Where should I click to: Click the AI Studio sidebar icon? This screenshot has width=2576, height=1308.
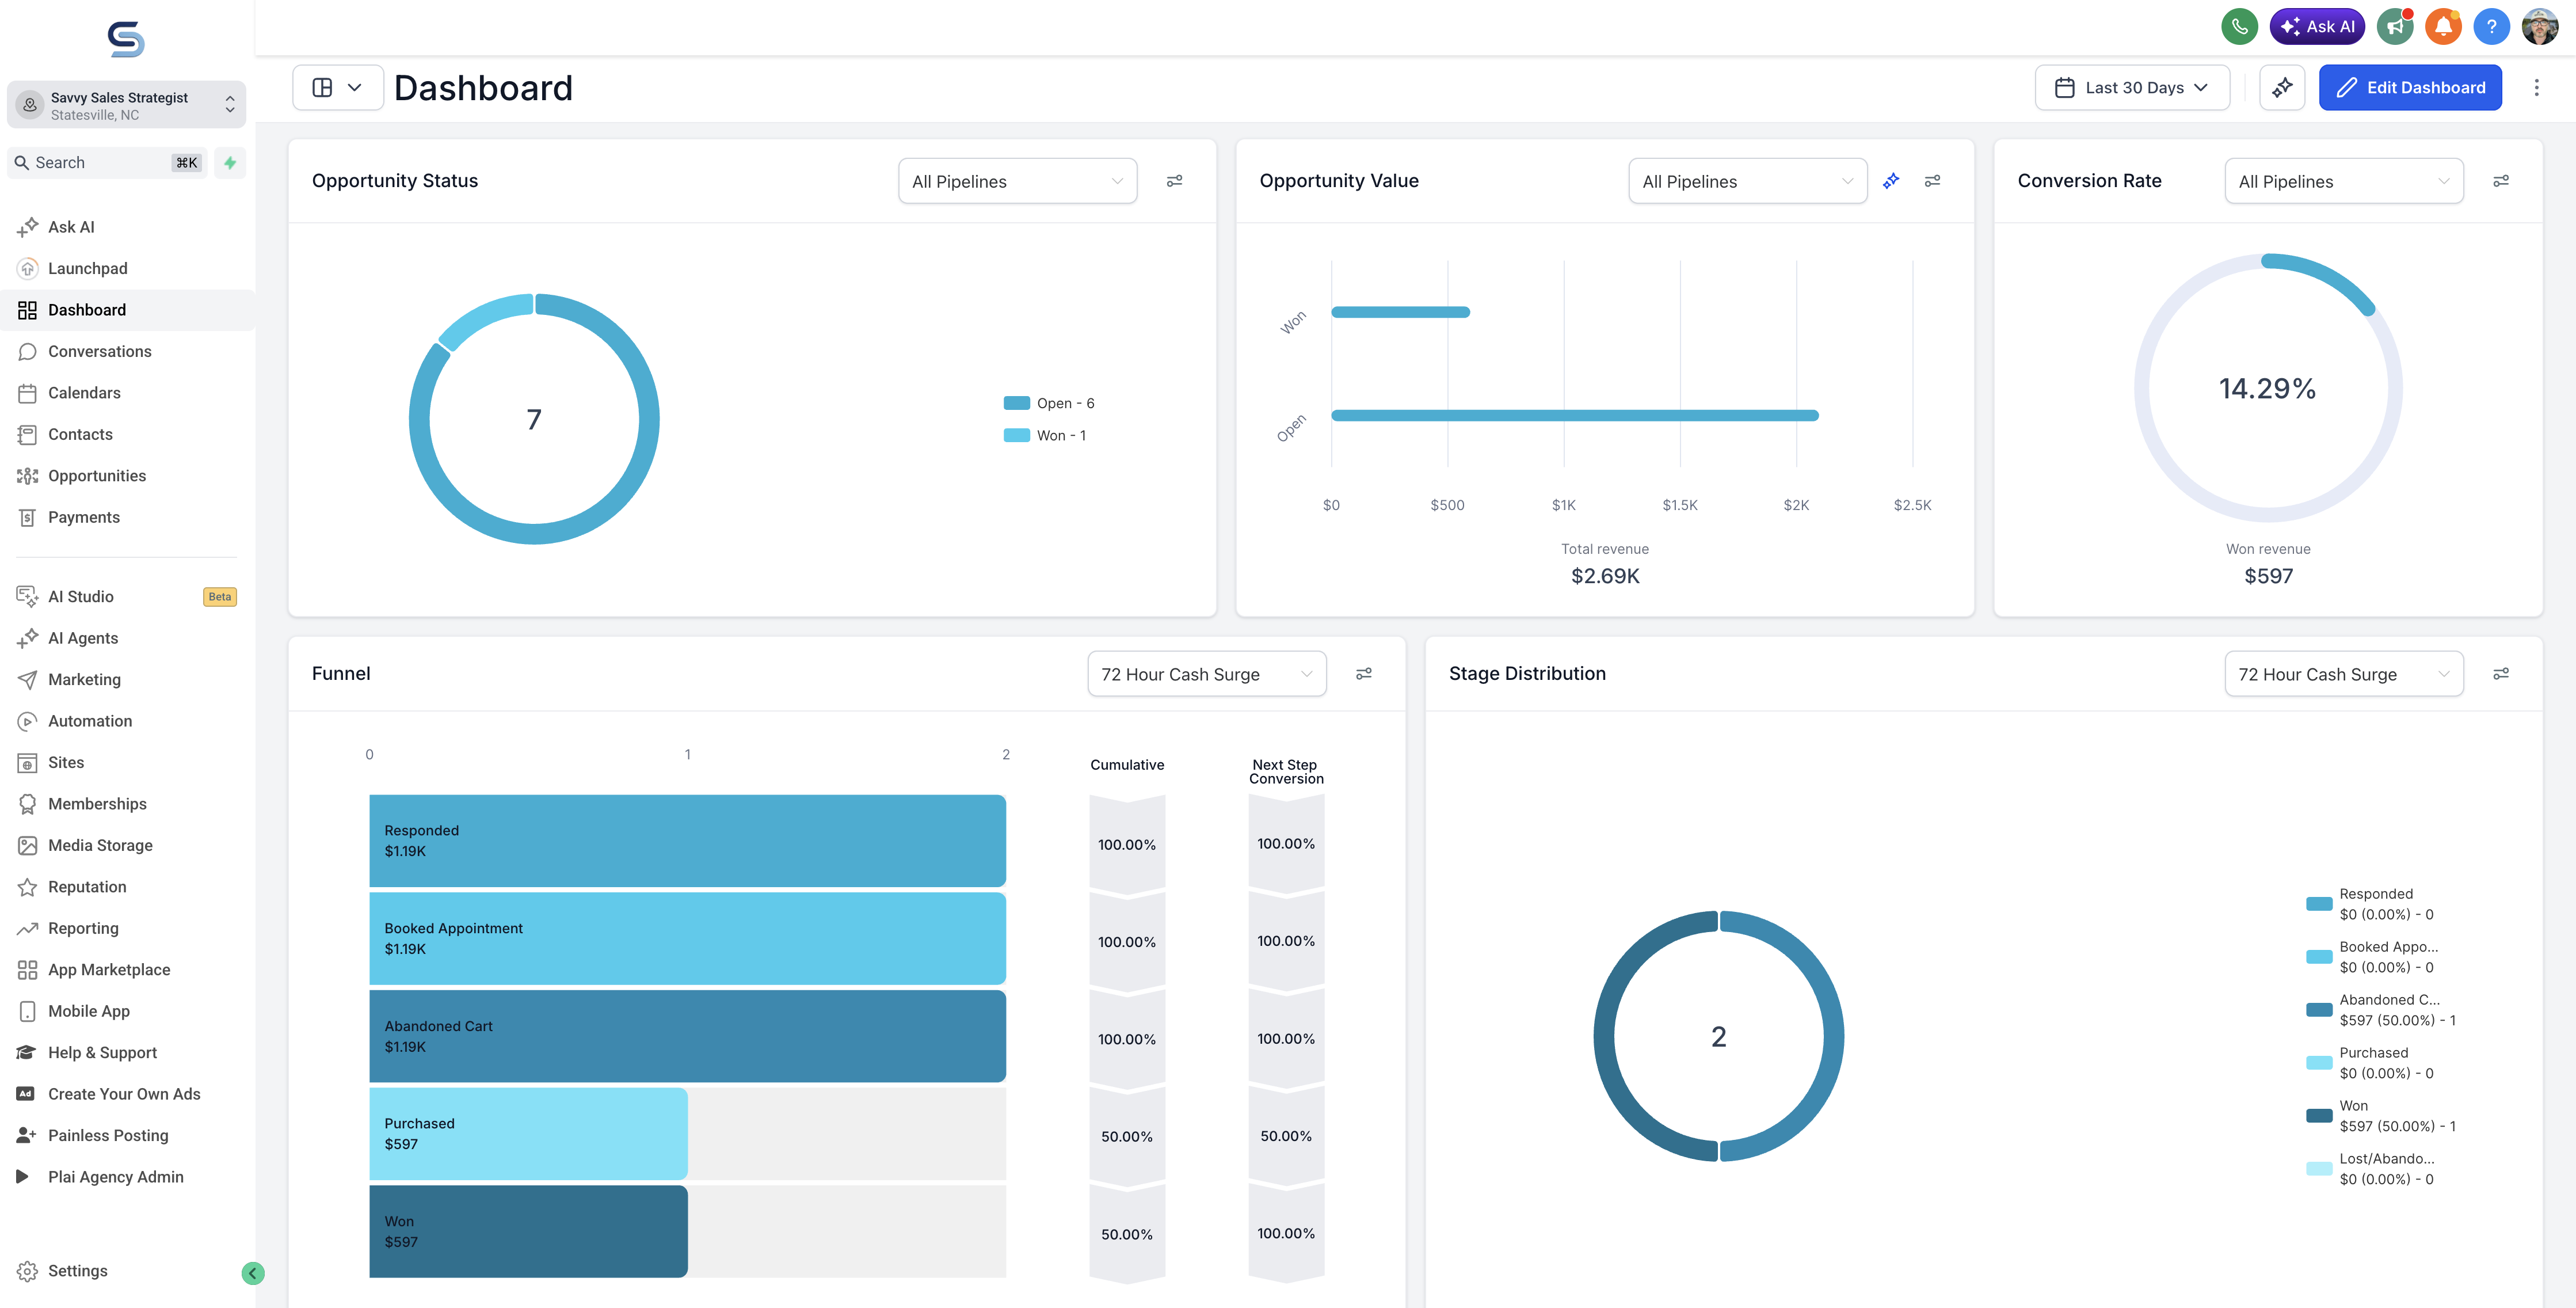click(x=27, y=597)
